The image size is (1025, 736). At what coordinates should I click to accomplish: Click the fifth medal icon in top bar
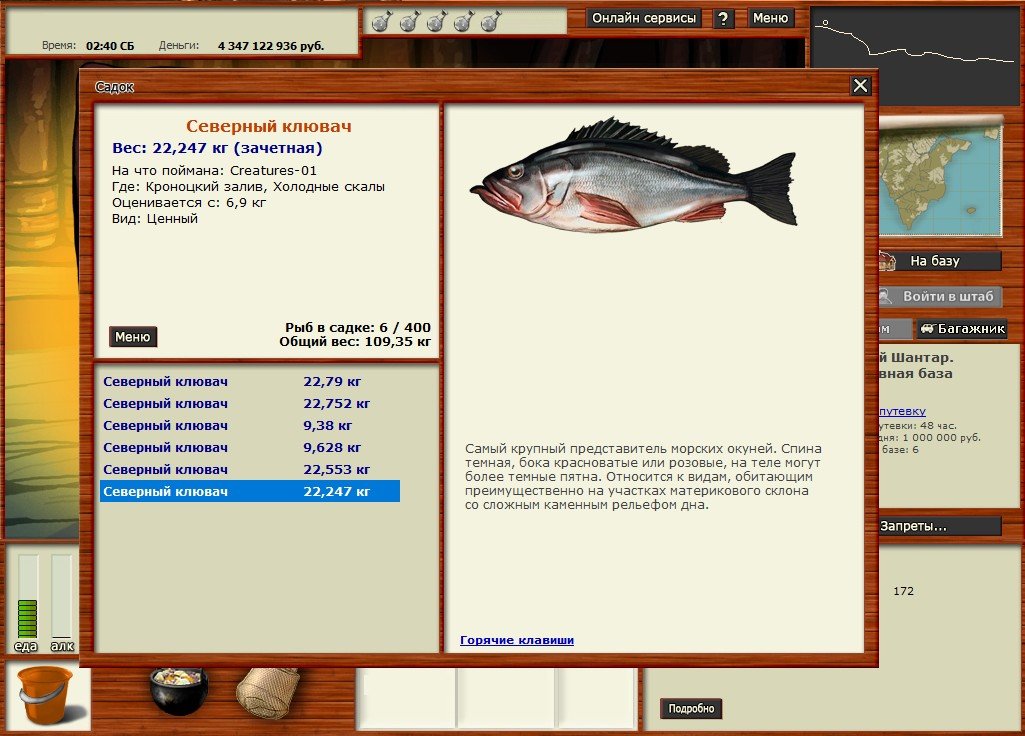point(490,21)
